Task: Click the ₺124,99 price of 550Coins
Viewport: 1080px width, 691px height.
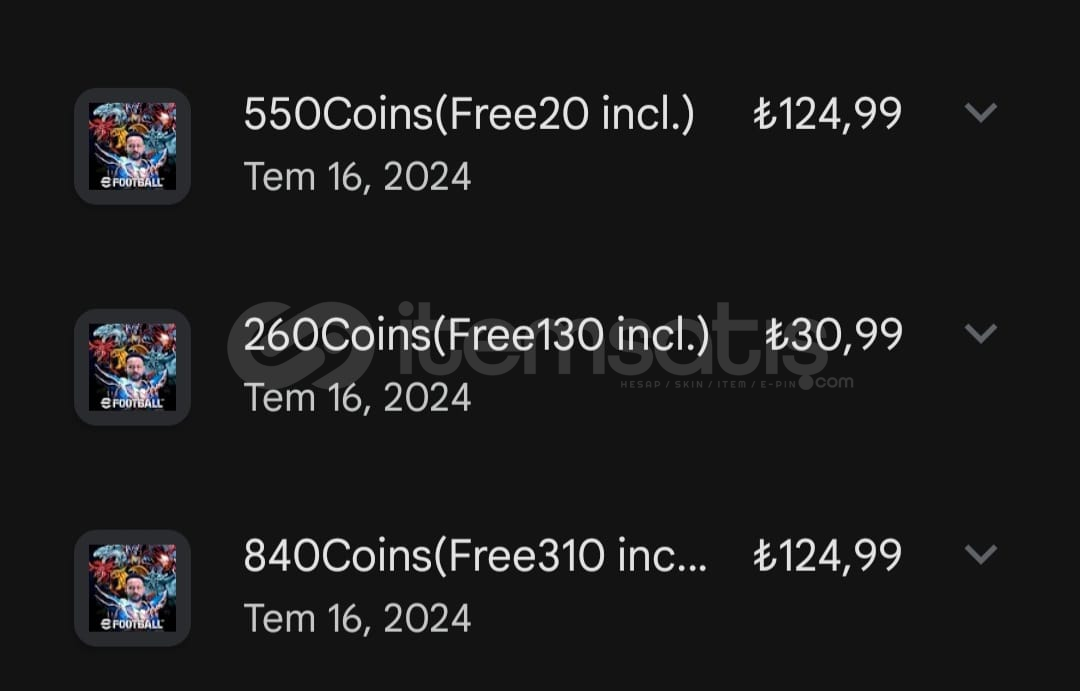Action: coord(827,115)
